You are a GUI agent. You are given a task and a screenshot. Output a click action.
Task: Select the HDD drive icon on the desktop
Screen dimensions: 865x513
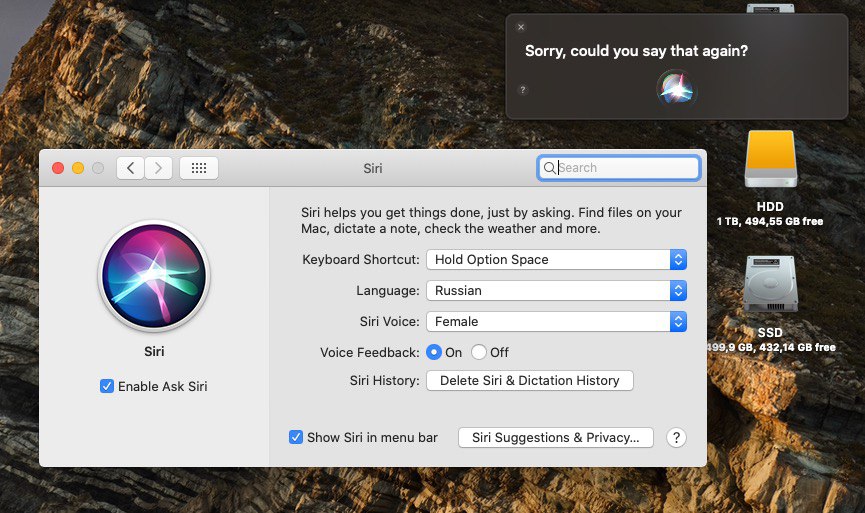pos(771,159)
